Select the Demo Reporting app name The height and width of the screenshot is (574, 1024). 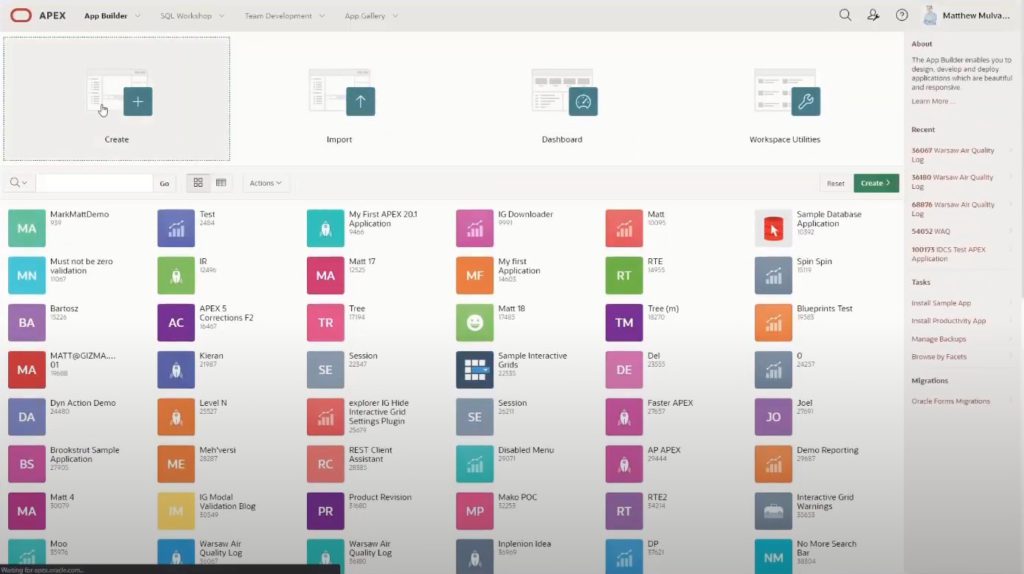(827, 450)
